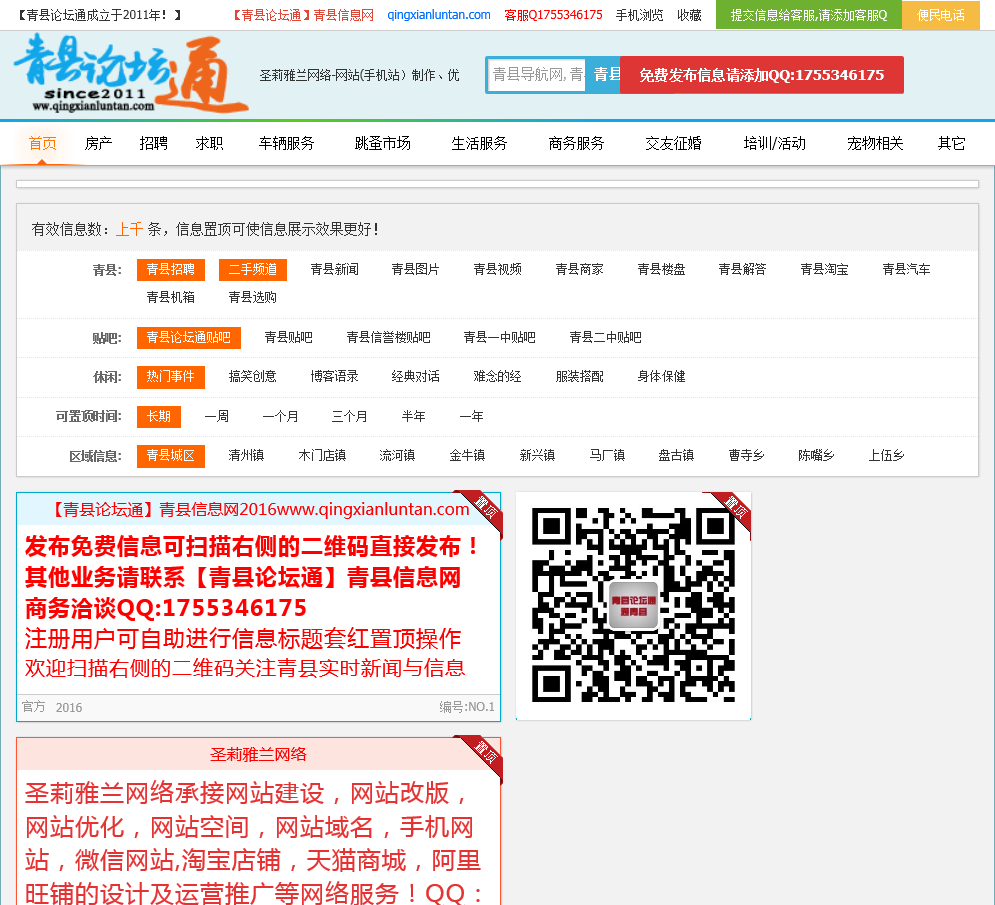Viewport: 995px width, 905px height.
Task: Open the 青县二中贴吧 link
Action: pyautogui.click(x=605, y=338)
